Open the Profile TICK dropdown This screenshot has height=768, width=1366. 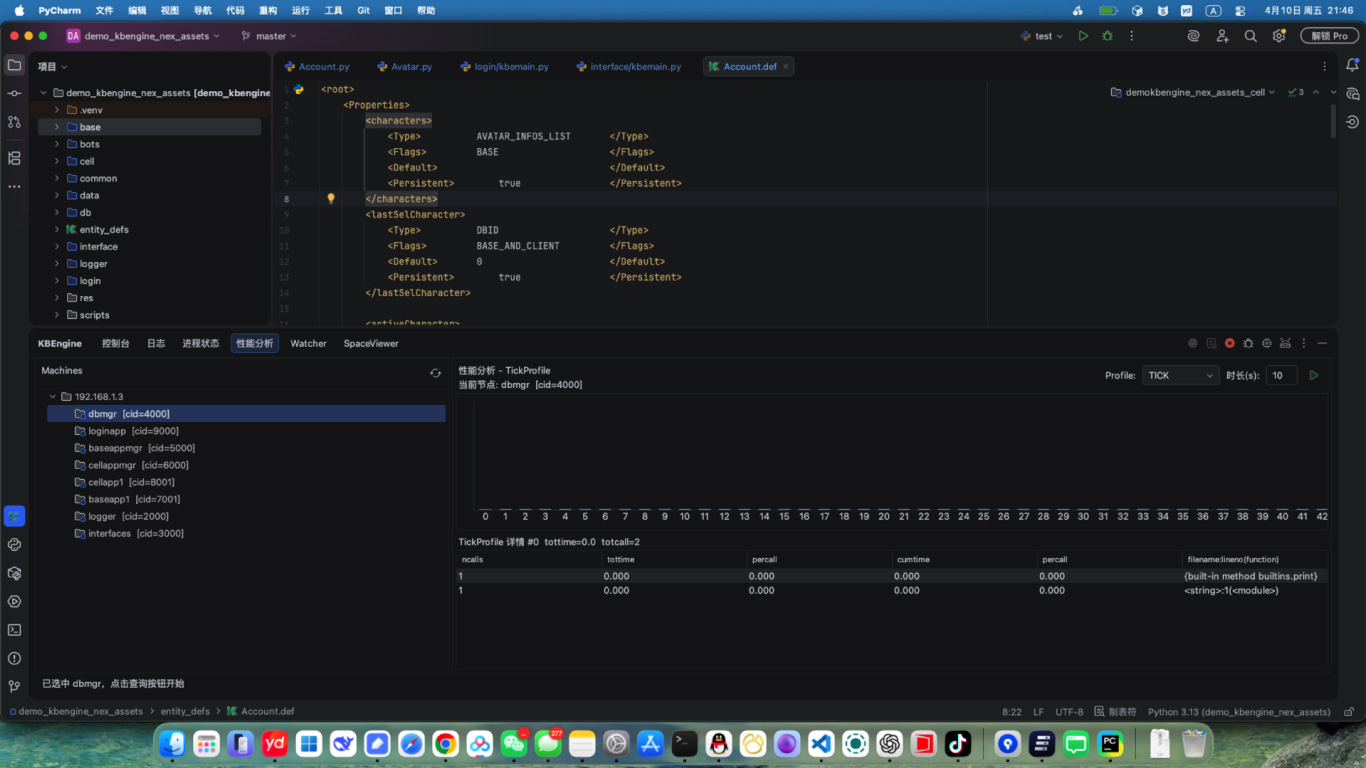1180,375
